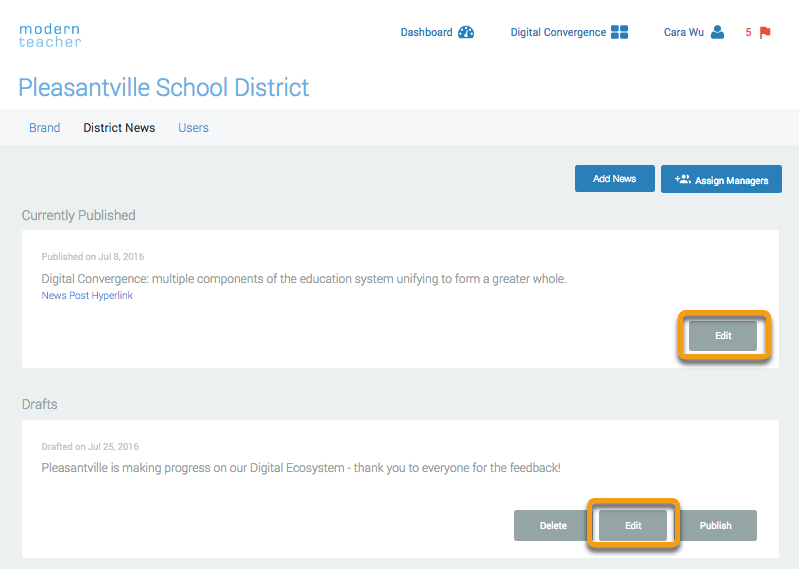
Task: Click the 'Published on Jul 8, 2016' date
Action: 93,257
